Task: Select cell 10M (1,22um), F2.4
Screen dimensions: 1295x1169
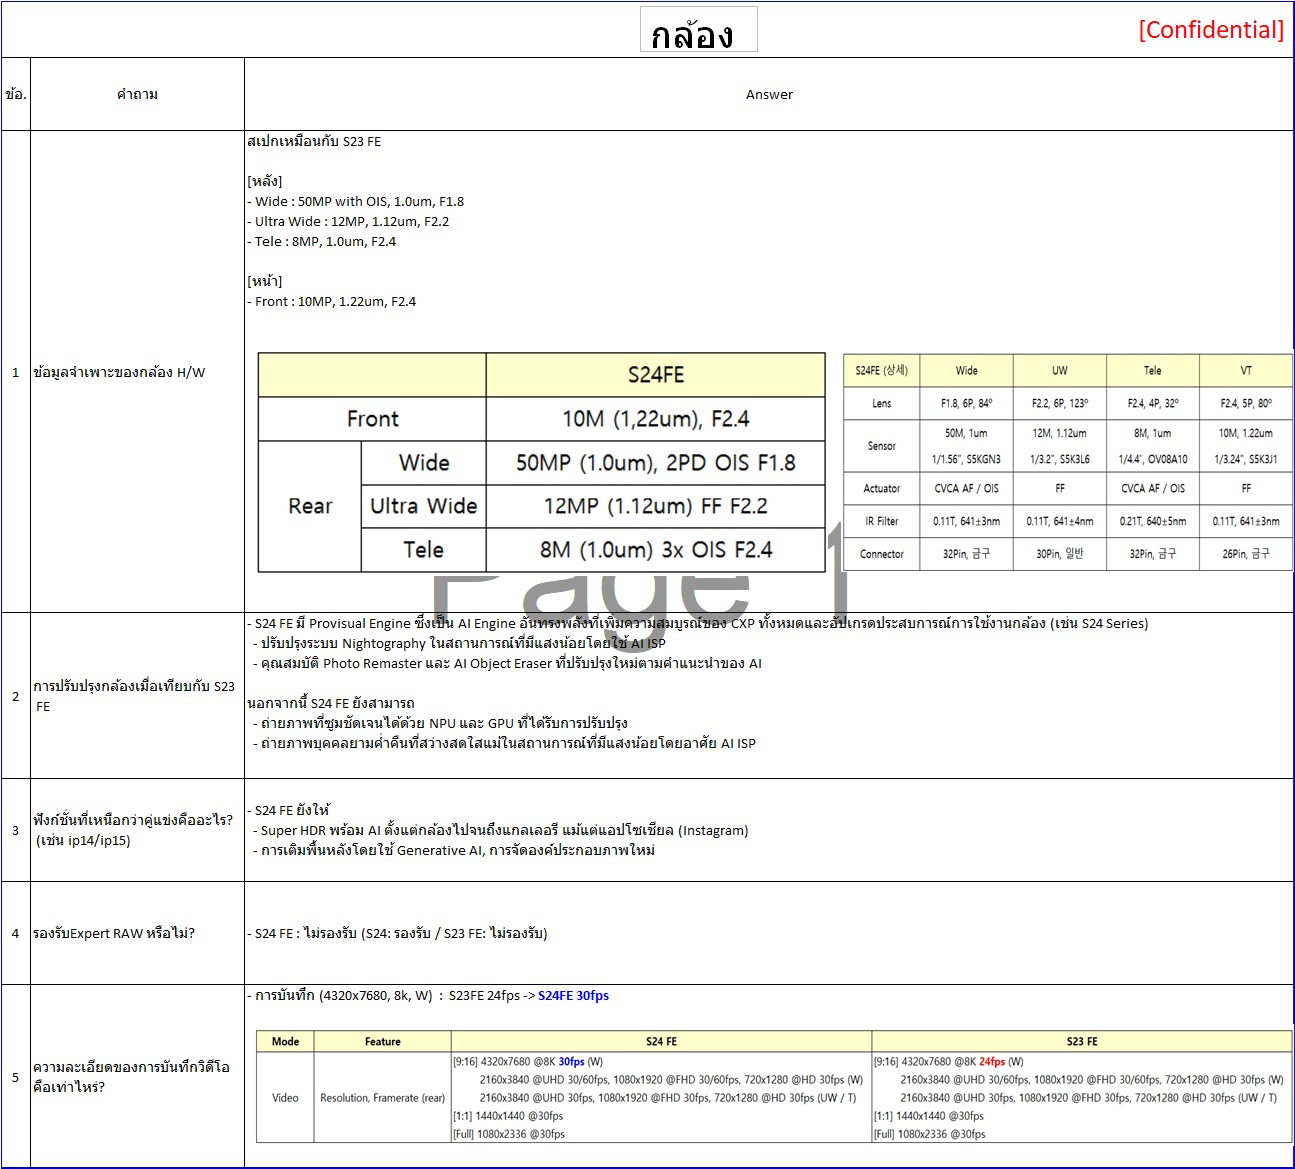Action: pos(656,419)
